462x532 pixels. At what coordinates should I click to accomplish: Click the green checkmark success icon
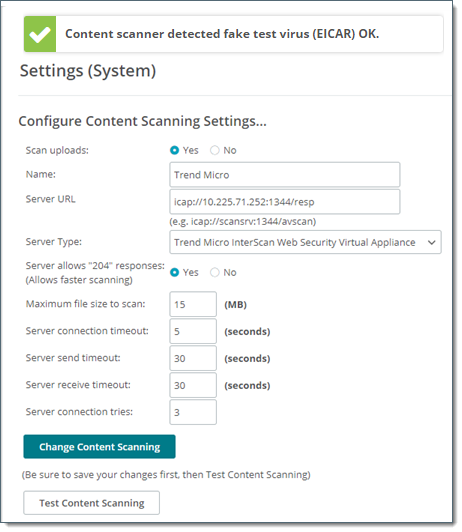coord(40,34)
